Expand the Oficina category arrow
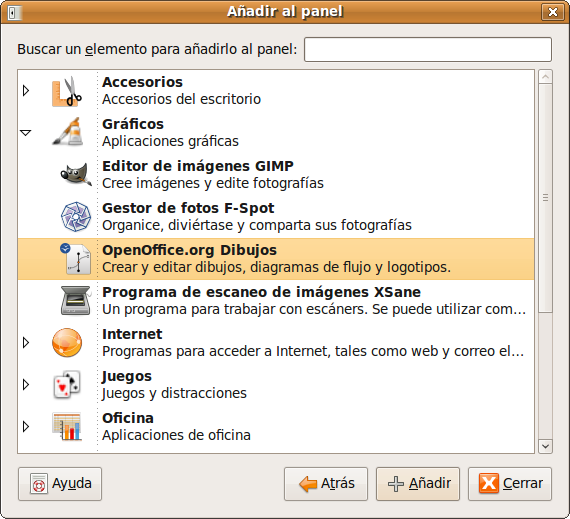570x519 pixels. [26, 426]
